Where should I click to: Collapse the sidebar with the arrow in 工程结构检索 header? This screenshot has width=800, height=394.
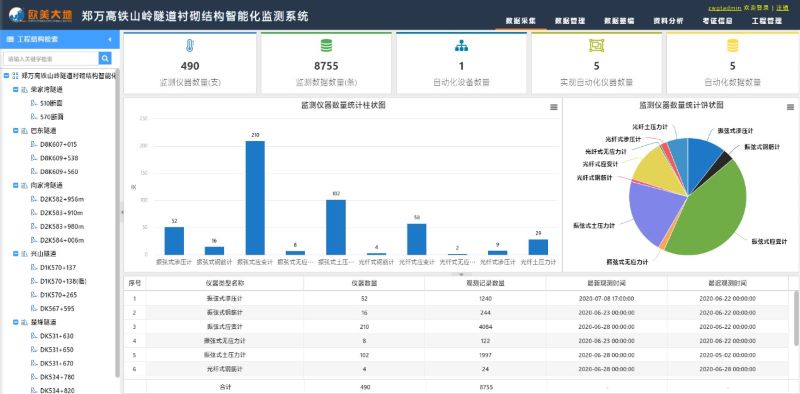click(110, 39)
